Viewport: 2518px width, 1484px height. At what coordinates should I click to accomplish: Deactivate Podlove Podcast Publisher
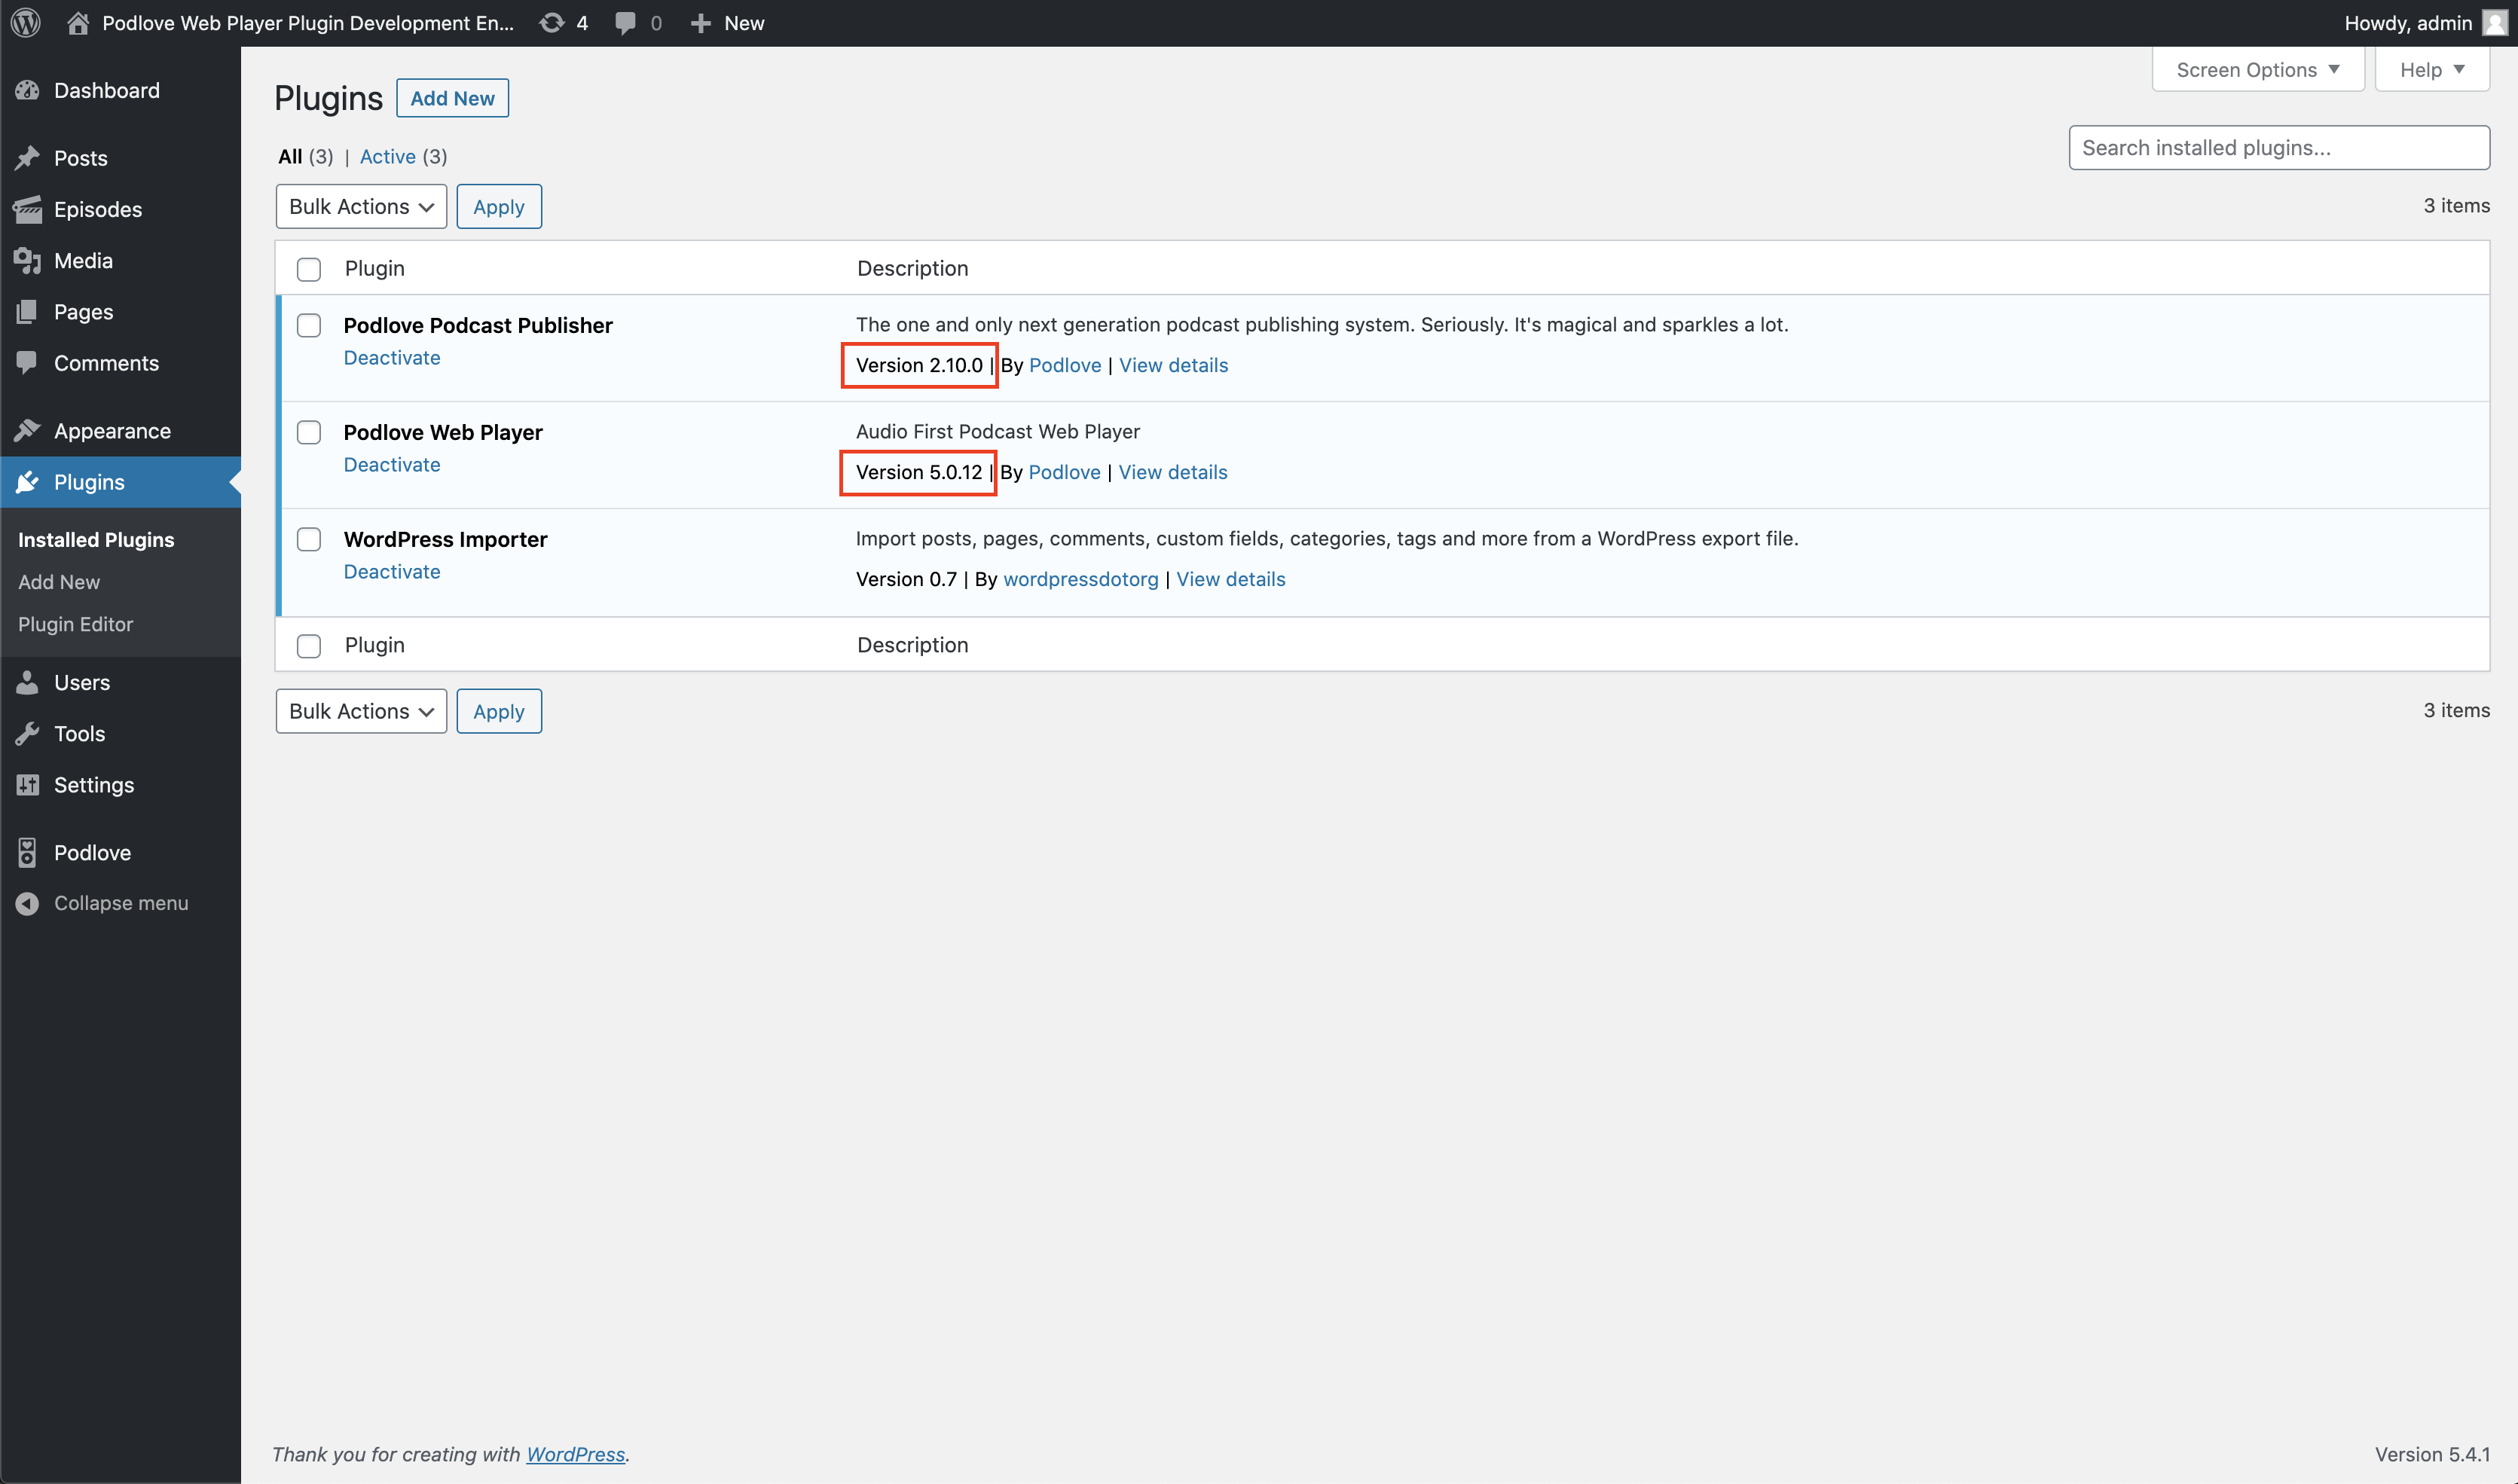[392, 357]
